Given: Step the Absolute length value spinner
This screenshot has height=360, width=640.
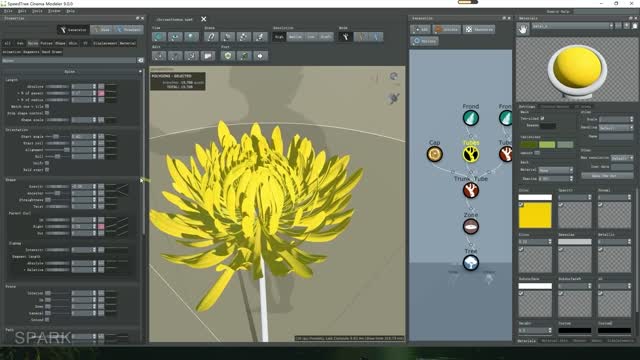Looking at the screenshot, I should [x=94, y=87].
